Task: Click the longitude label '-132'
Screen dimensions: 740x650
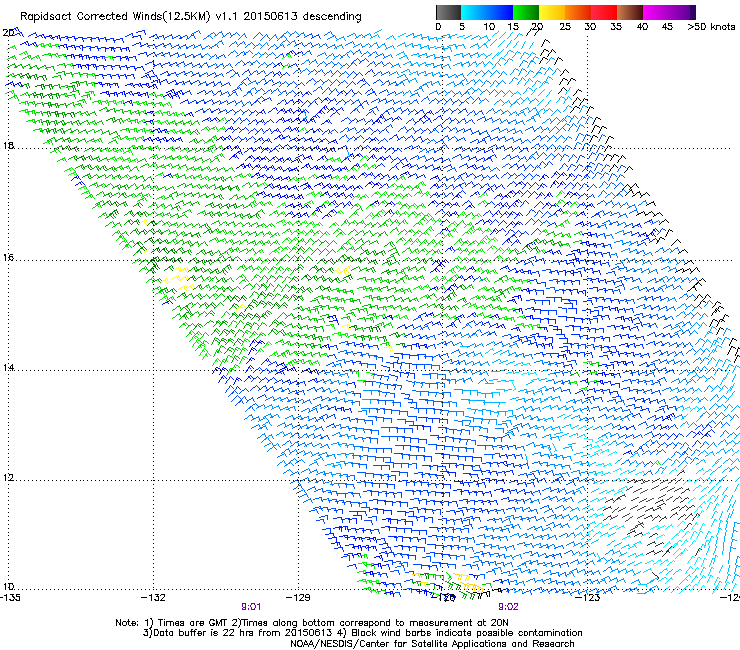Action: pyautogui.click(x=153, y=598)
